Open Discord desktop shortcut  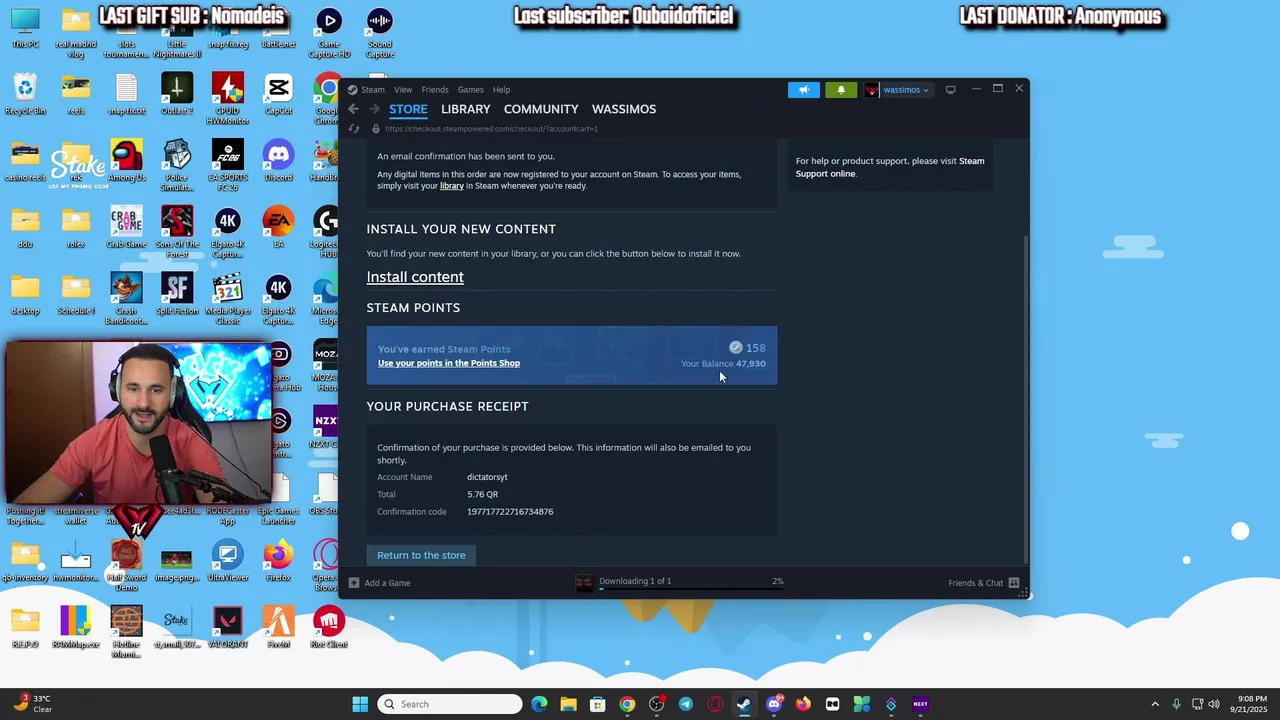coord(278,162)
